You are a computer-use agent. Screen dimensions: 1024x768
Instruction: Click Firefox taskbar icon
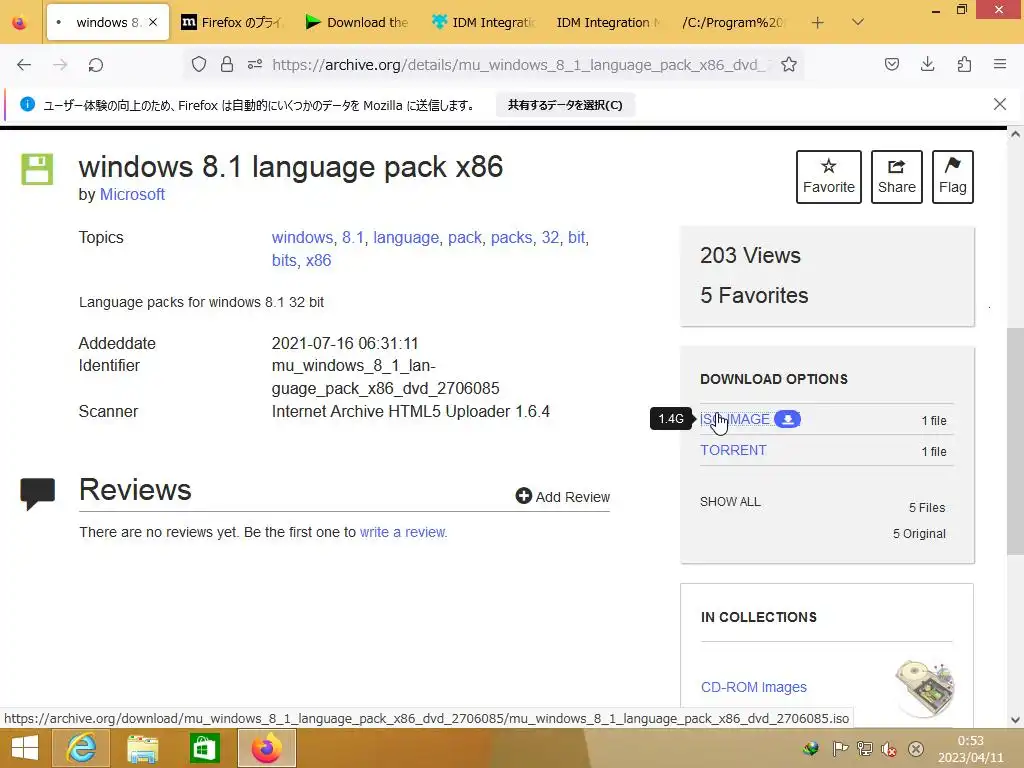click(x=266, y=748)
